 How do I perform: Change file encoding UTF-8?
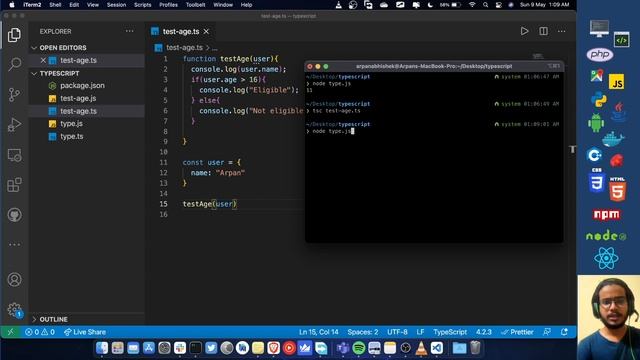tap(397, 332)
